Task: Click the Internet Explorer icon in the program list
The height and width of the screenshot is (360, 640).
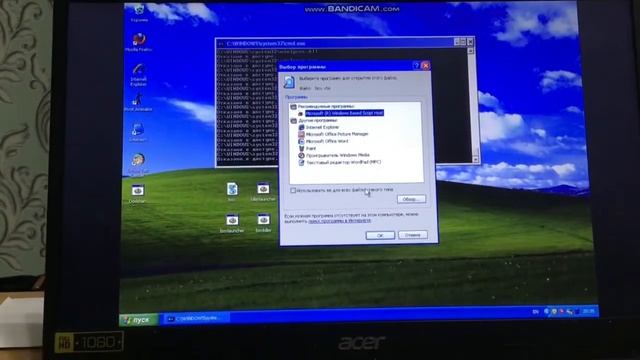Action: point(301,127)
